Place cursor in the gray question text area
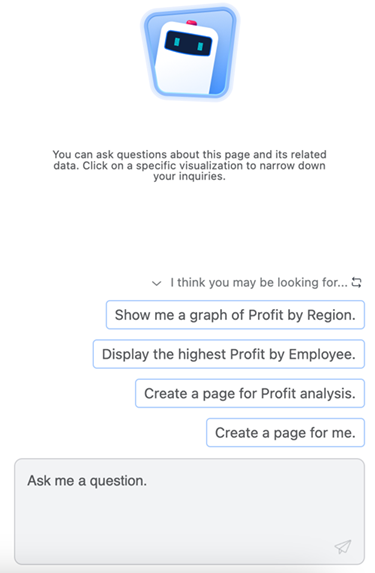 pos(189,512)
